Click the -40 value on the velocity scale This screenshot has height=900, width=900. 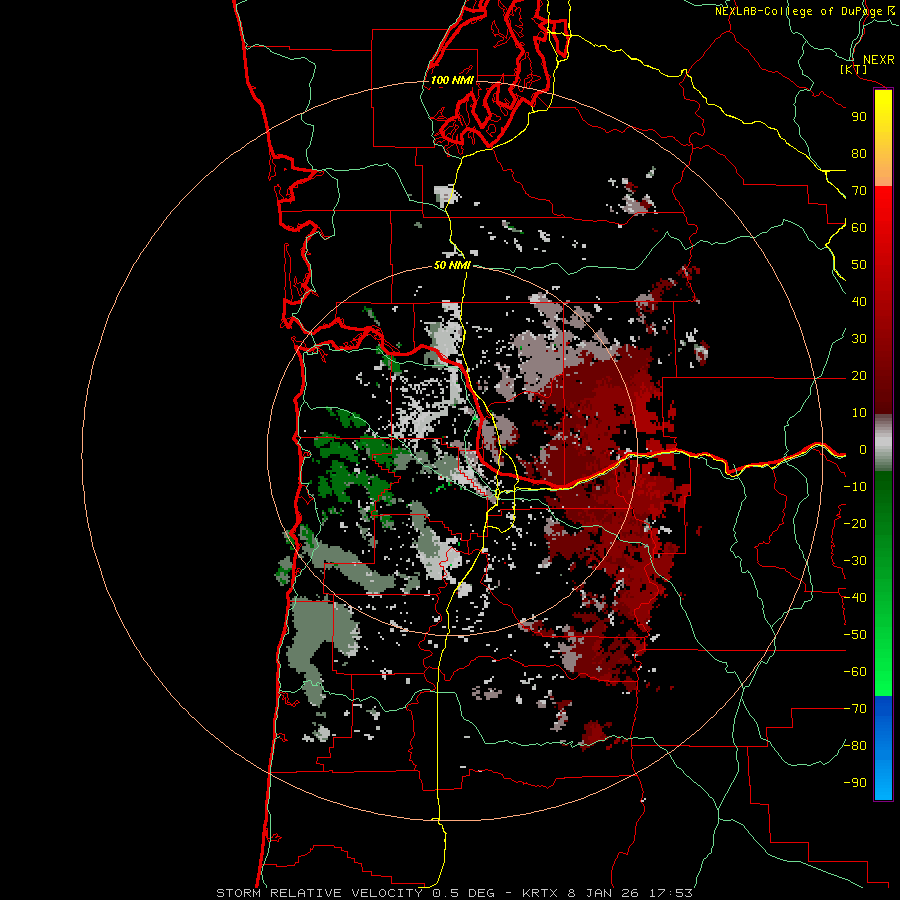point(855,598)
